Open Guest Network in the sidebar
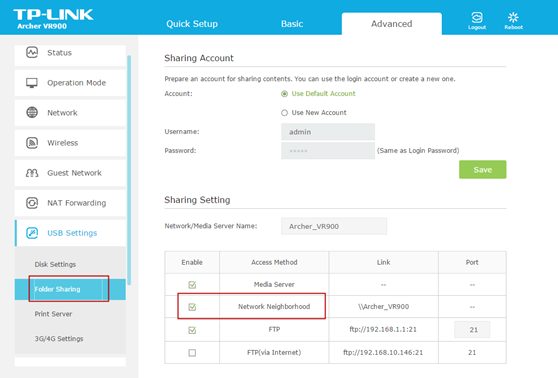 point(70,173)
